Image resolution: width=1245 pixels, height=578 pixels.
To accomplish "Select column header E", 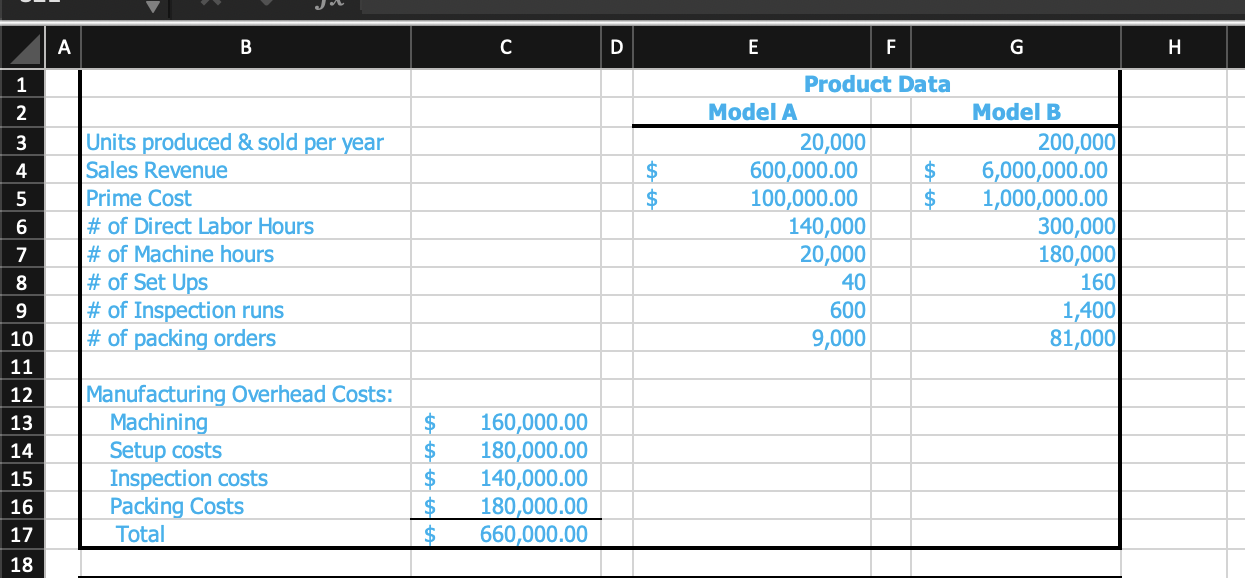I will [x=752, y=46].
